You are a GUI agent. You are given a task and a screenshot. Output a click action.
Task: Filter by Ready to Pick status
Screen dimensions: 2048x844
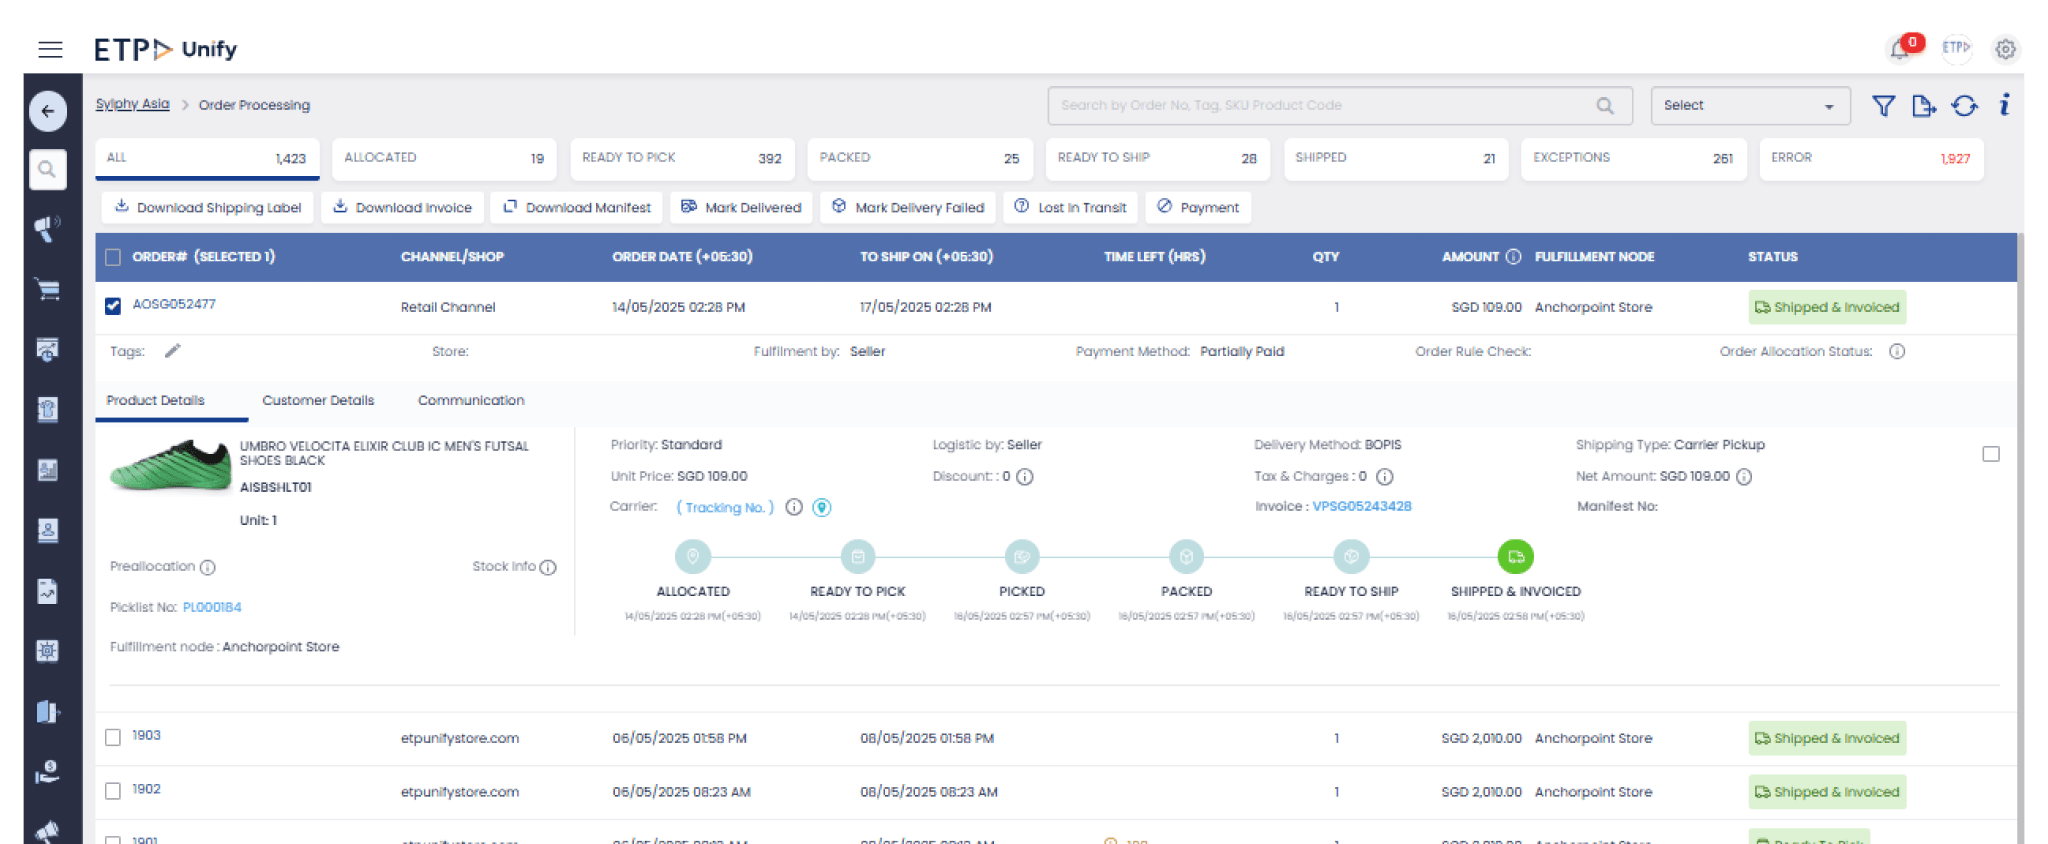click(x=682, y=158)
